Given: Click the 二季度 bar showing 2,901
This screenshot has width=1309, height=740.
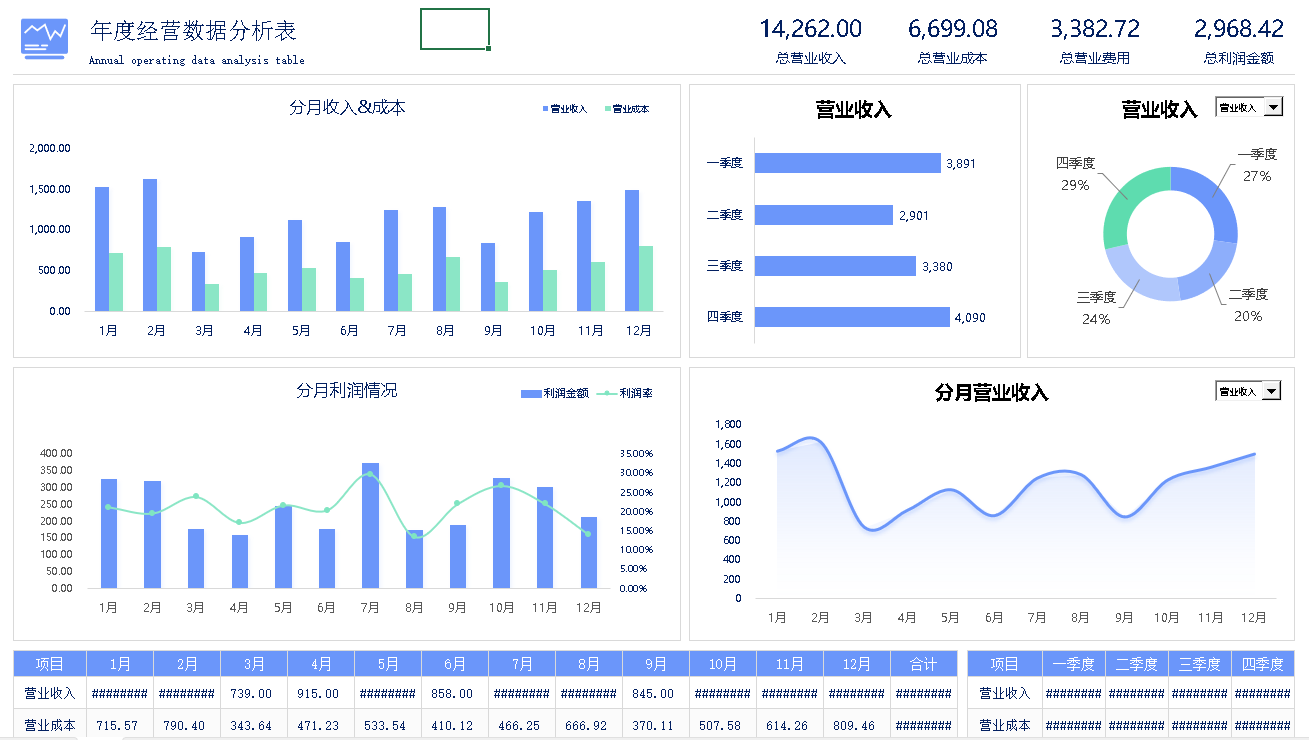Looking at the screenshot, I should [823, 215].
